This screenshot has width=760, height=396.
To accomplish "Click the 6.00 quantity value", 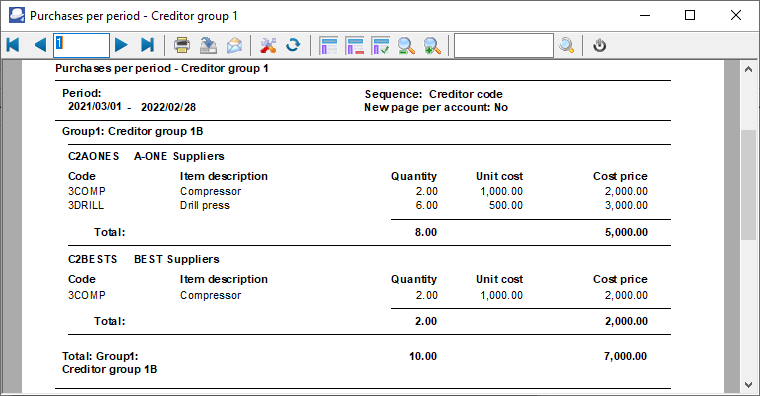I will click(427, 205).
